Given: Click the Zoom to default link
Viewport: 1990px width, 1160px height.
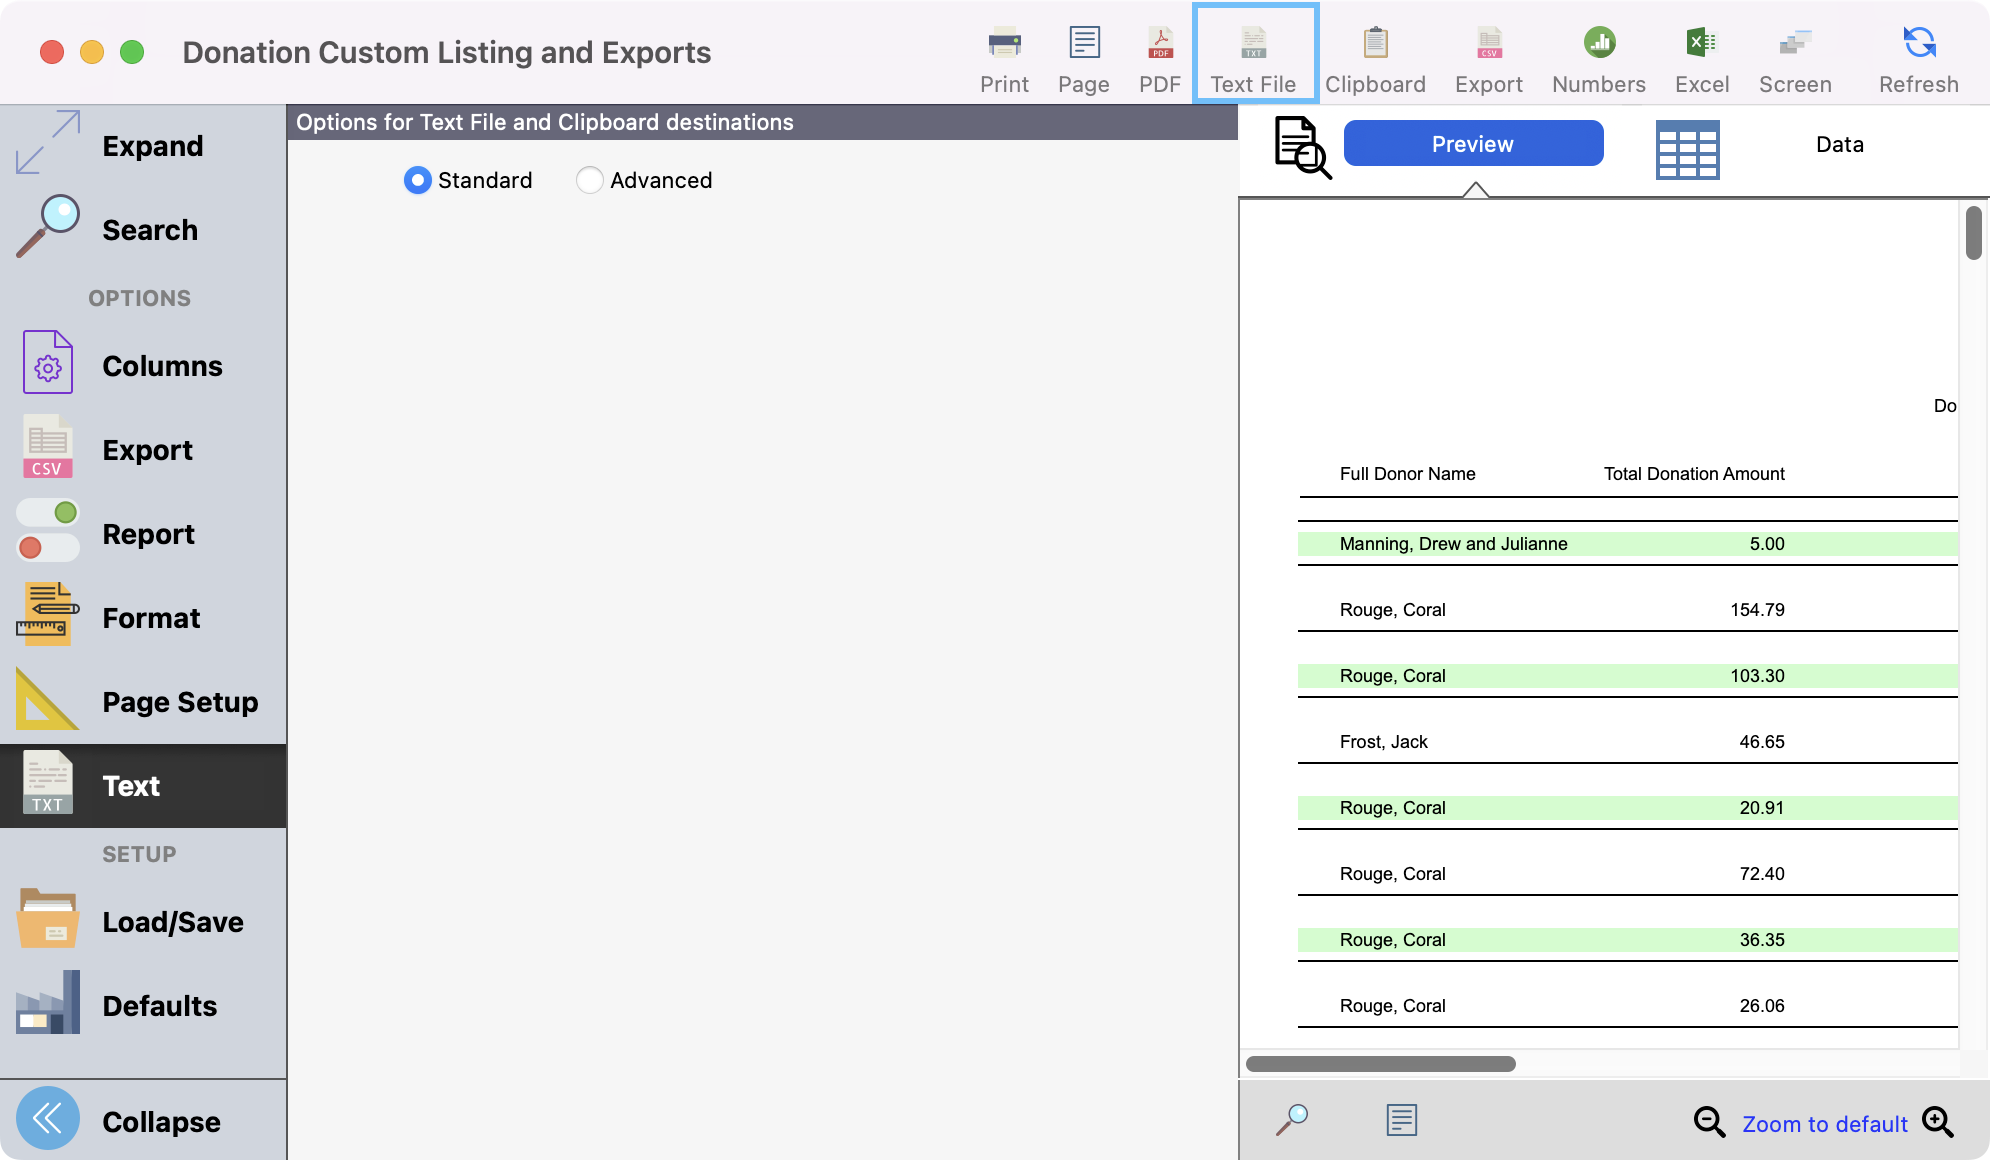Looking at the screenshot, I should 1824,1124.
